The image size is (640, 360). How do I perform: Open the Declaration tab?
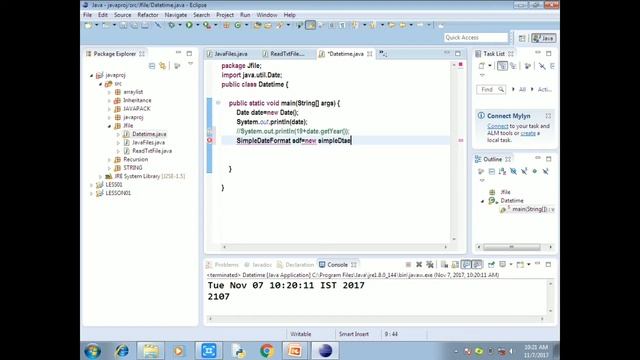pyautogui.click(x=296, y=265)
